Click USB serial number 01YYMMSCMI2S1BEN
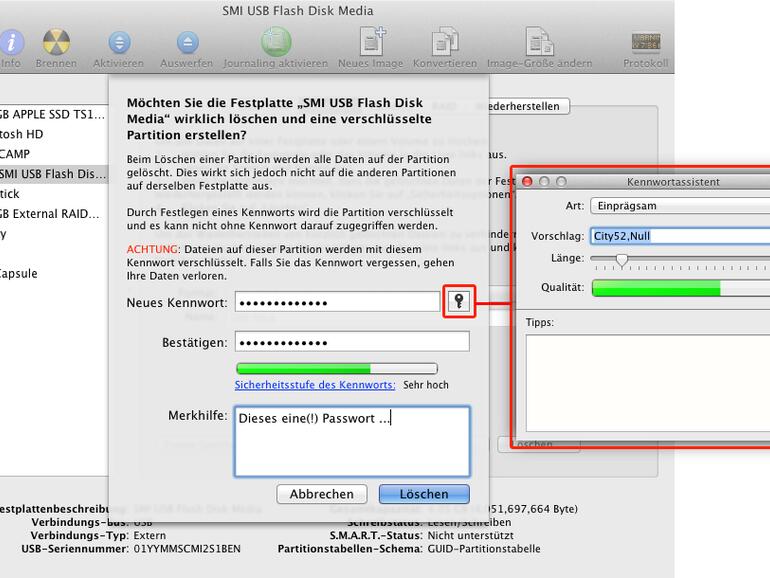The width and height of the screenshot is (770, 578). [187, 549]
